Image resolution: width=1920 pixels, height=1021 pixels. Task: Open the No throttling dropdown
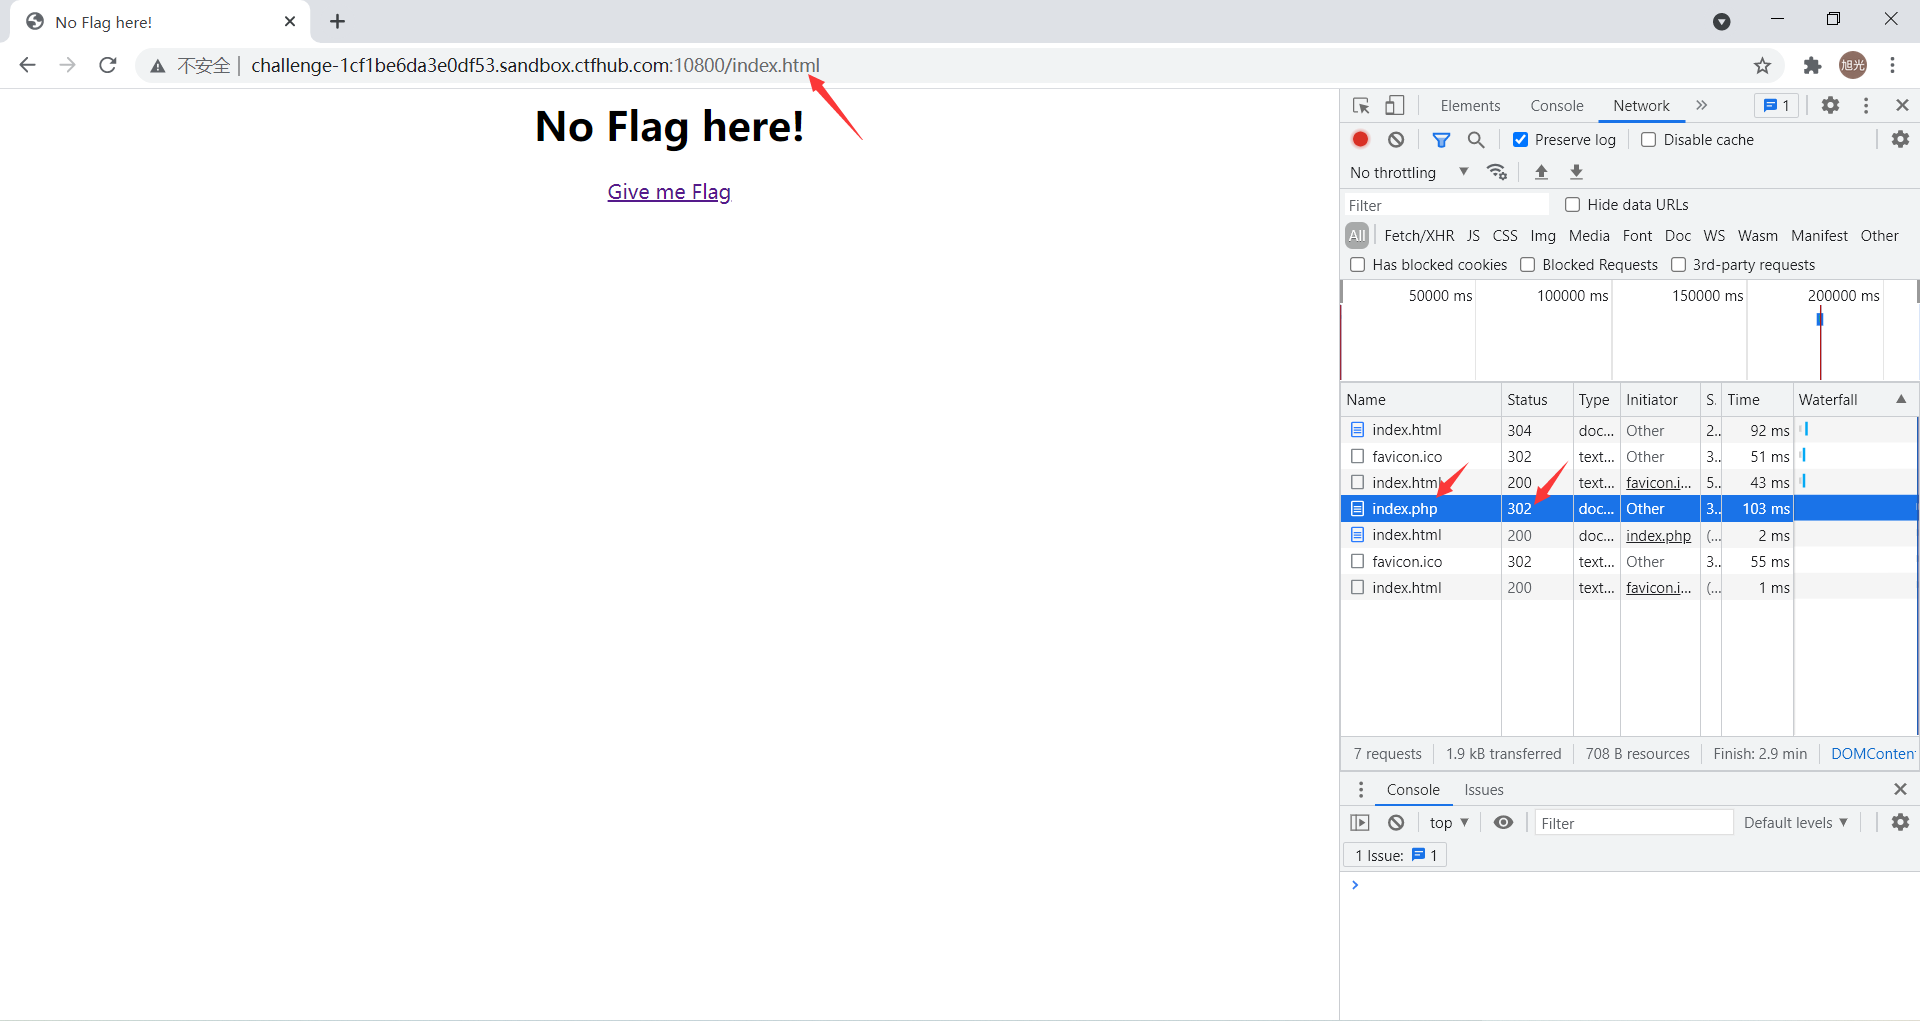pyautogui.click(x=1409, y=172)
